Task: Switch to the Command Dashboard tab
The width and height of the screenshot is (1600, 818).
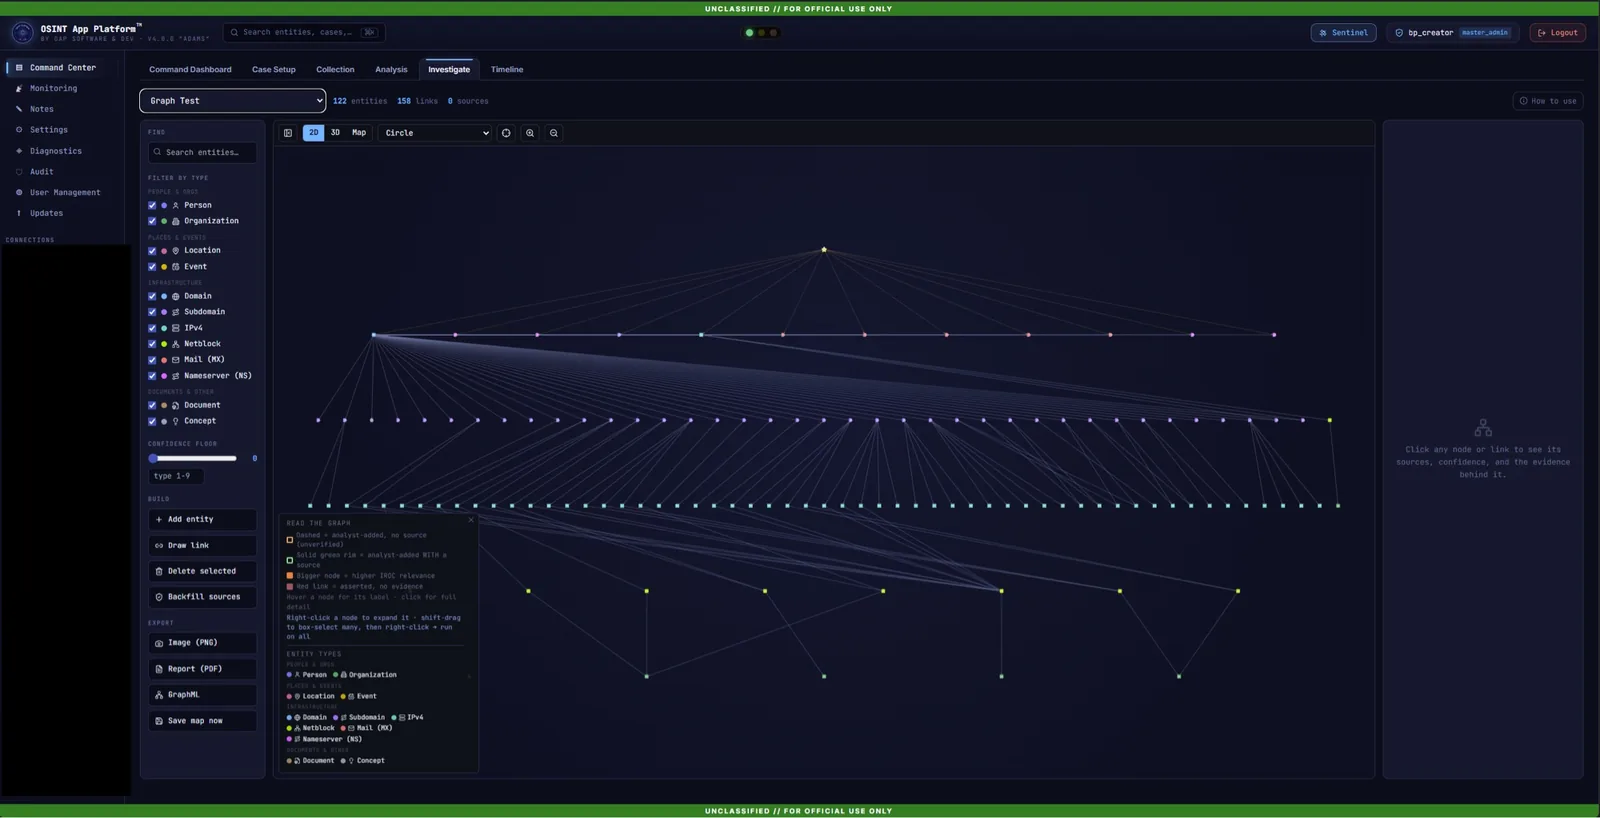Action: (190, 70)
